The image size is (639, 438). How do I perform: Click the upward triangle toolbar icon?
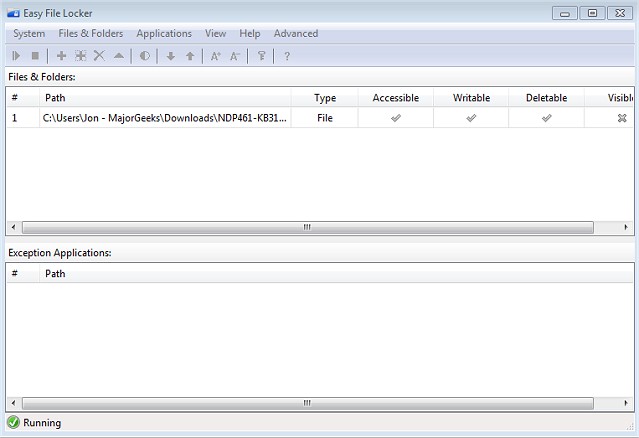pos(119,56)
